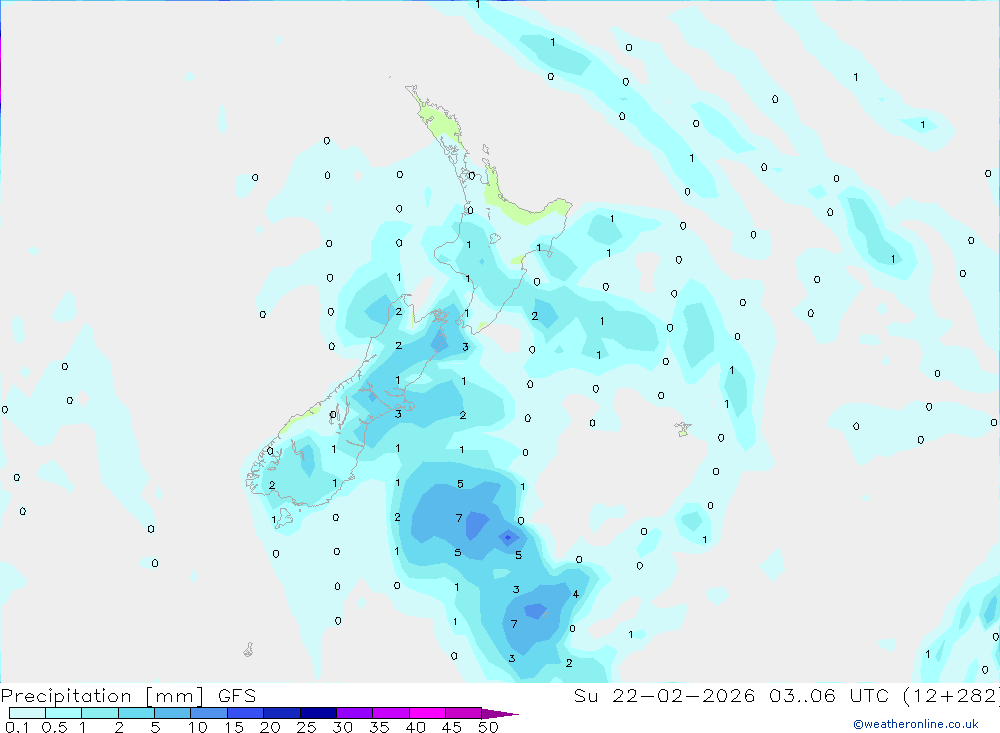Select the 5–10 mm legend color swatch
Viewport: 1000px width, 733px height.
click(x=172, y=713)
